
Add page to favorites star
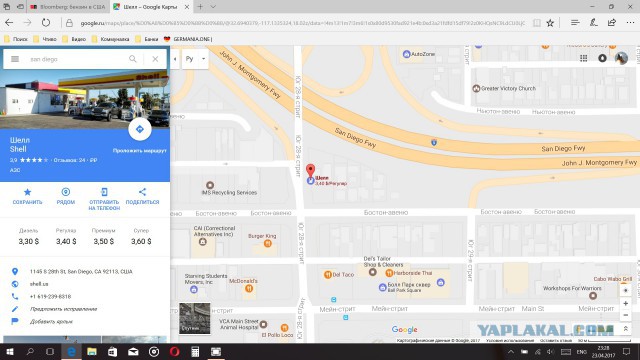550,23
